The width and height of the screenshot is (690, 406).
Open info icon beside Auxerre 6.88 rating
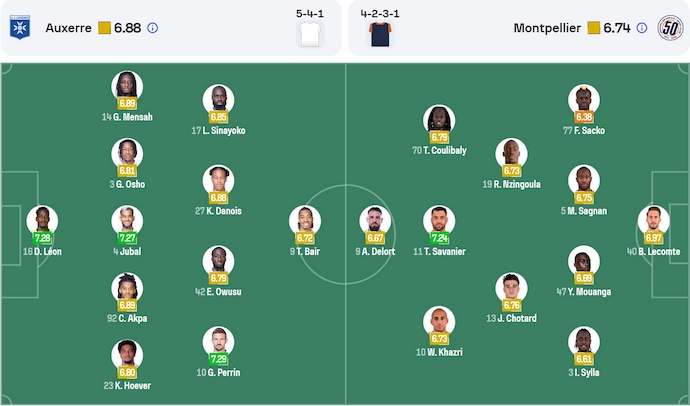pos(152,28)
